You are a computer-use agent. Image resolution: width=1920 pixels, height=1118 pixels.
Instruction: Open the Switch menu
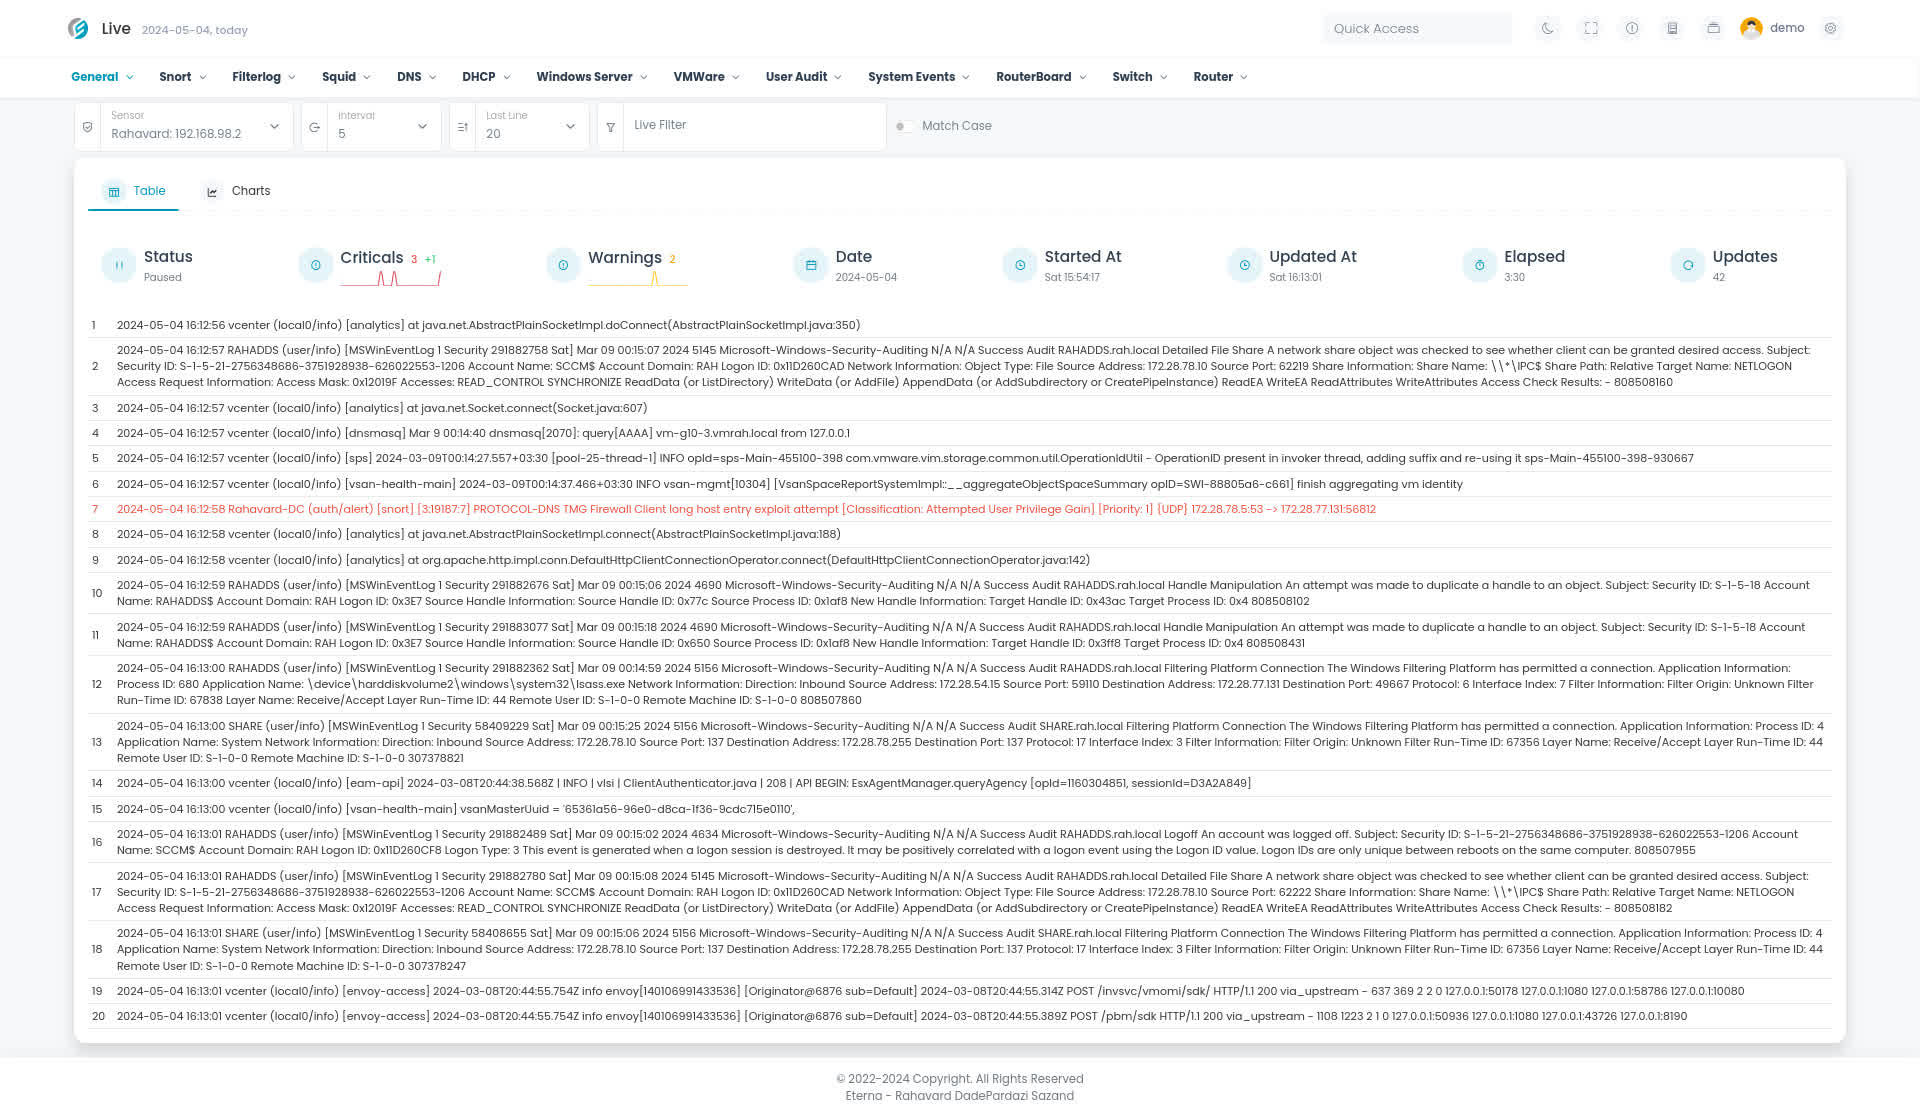point(1140,77)
